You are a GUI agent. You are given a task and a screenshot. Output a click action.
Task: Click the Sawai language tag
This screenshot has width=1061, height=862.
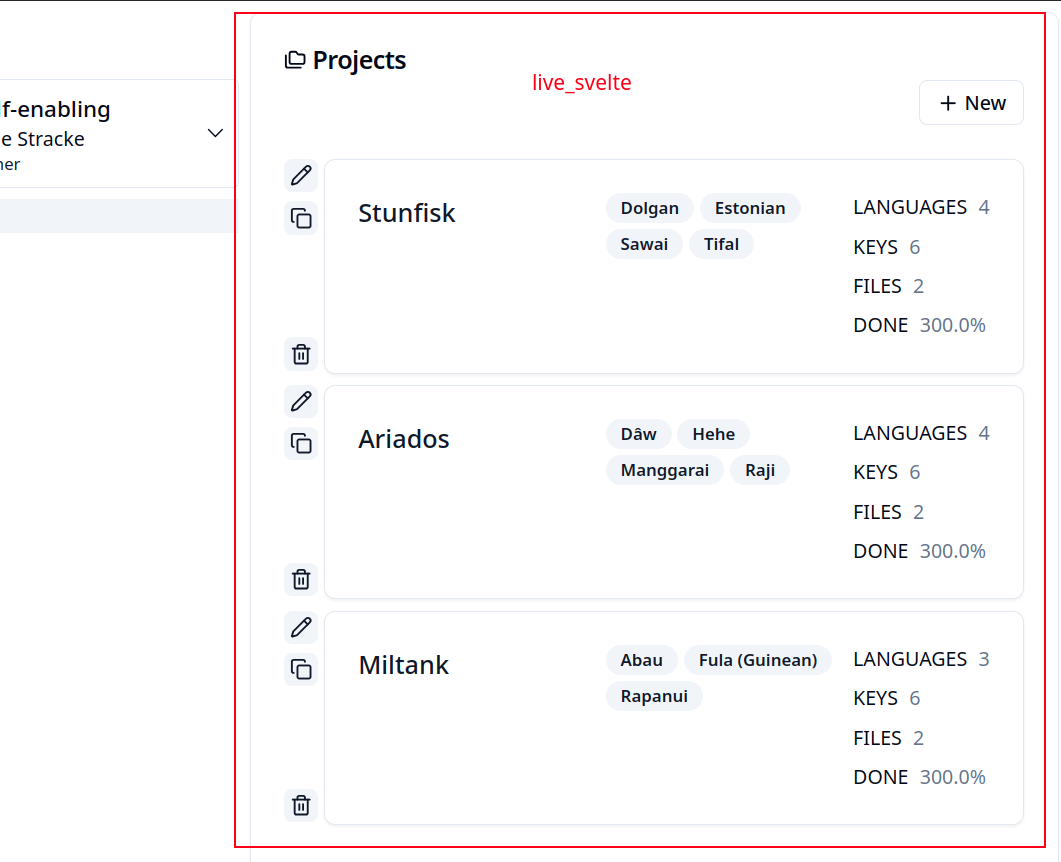(644, 244)
